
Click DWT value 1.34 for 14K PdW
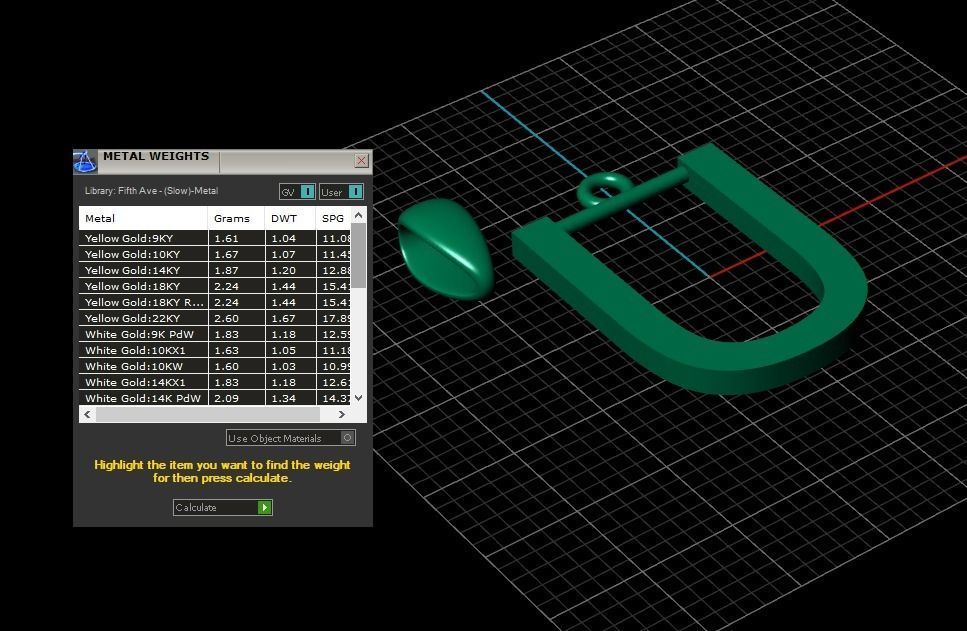[x=284, y=398]
